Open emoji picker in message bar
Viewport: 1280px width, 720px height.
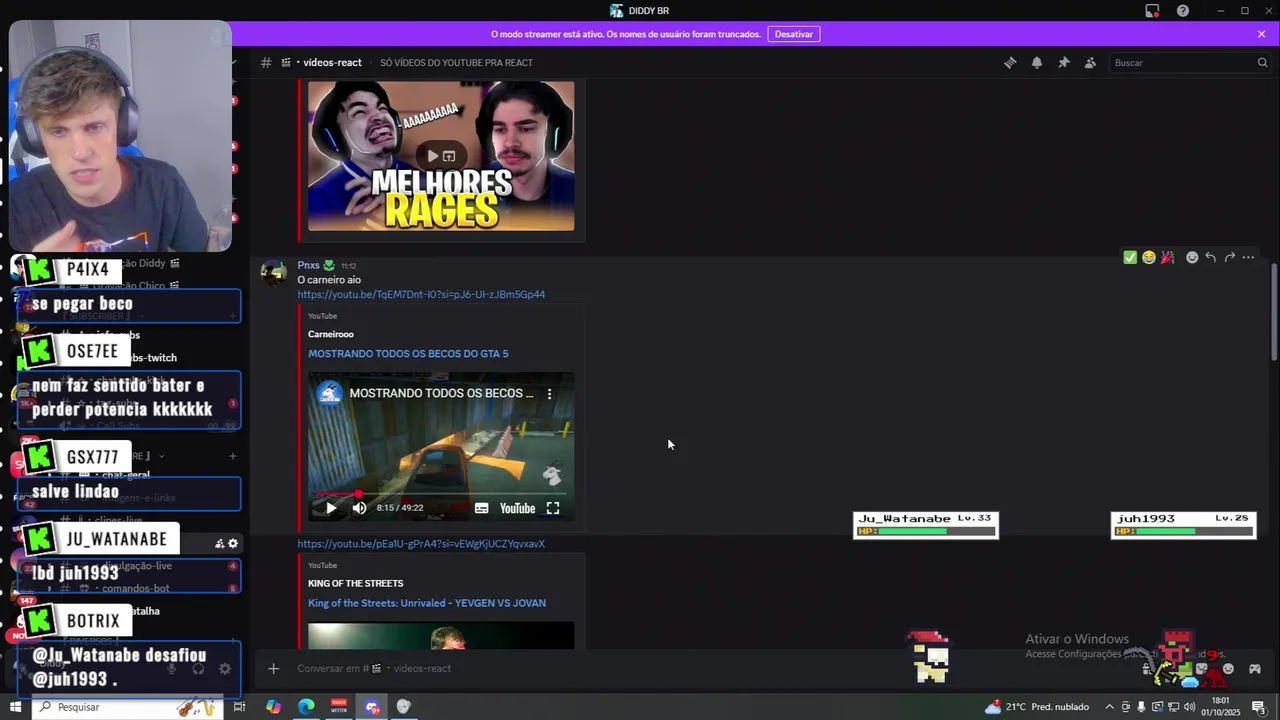click(x=1228, y=669)
